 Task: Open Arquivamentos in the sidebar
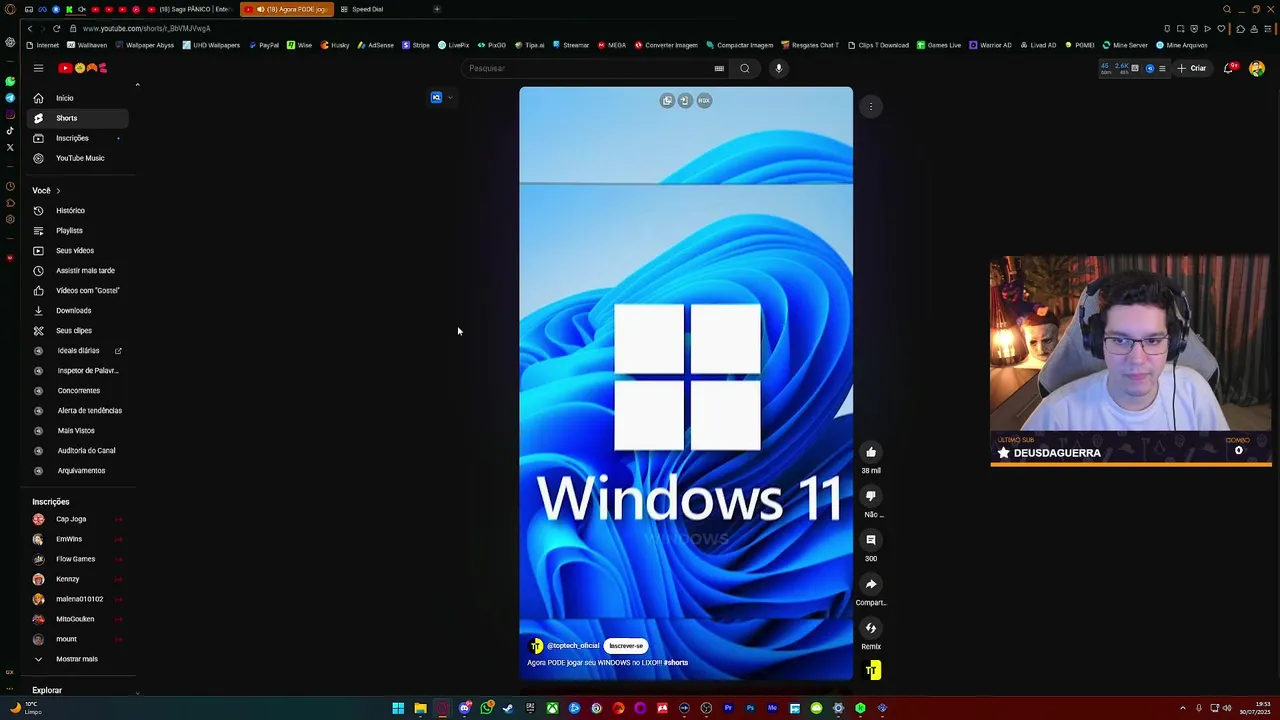click(77, 470)
